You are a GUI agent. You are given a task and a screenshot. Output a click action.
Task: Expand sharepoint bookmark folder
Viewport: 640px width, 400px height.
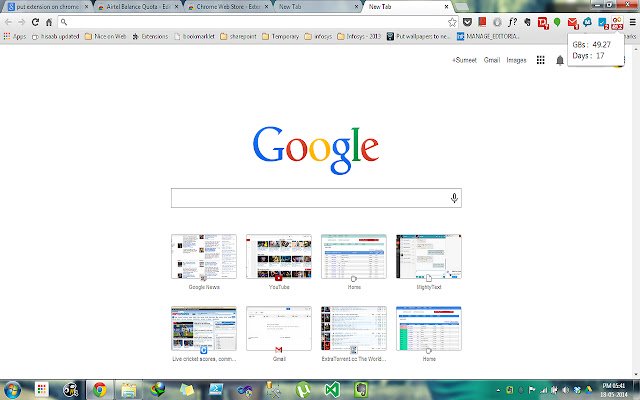[238, 36]
